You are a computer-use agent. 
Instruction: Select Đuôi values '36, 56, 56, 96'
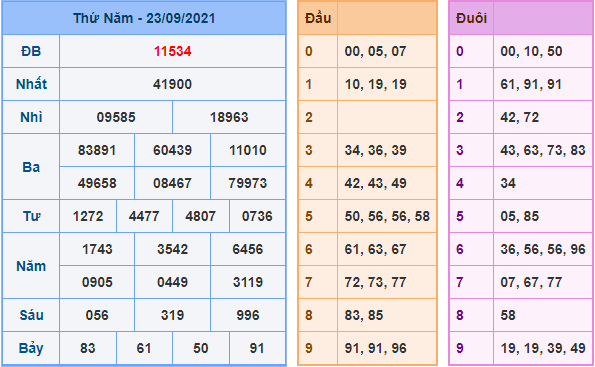(x=543, y=249)
